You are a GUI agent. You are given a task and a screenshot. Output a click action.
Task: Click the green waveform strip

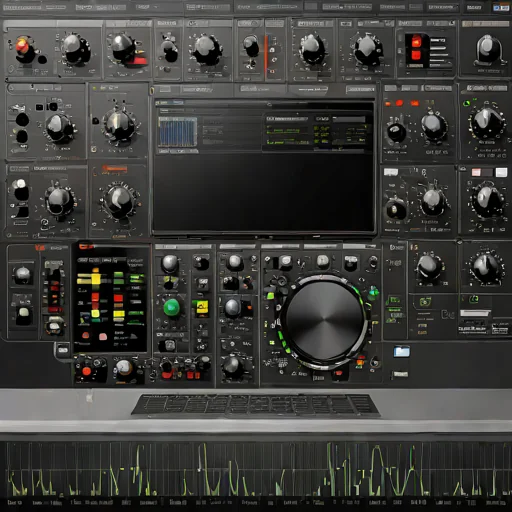[256, 470]
